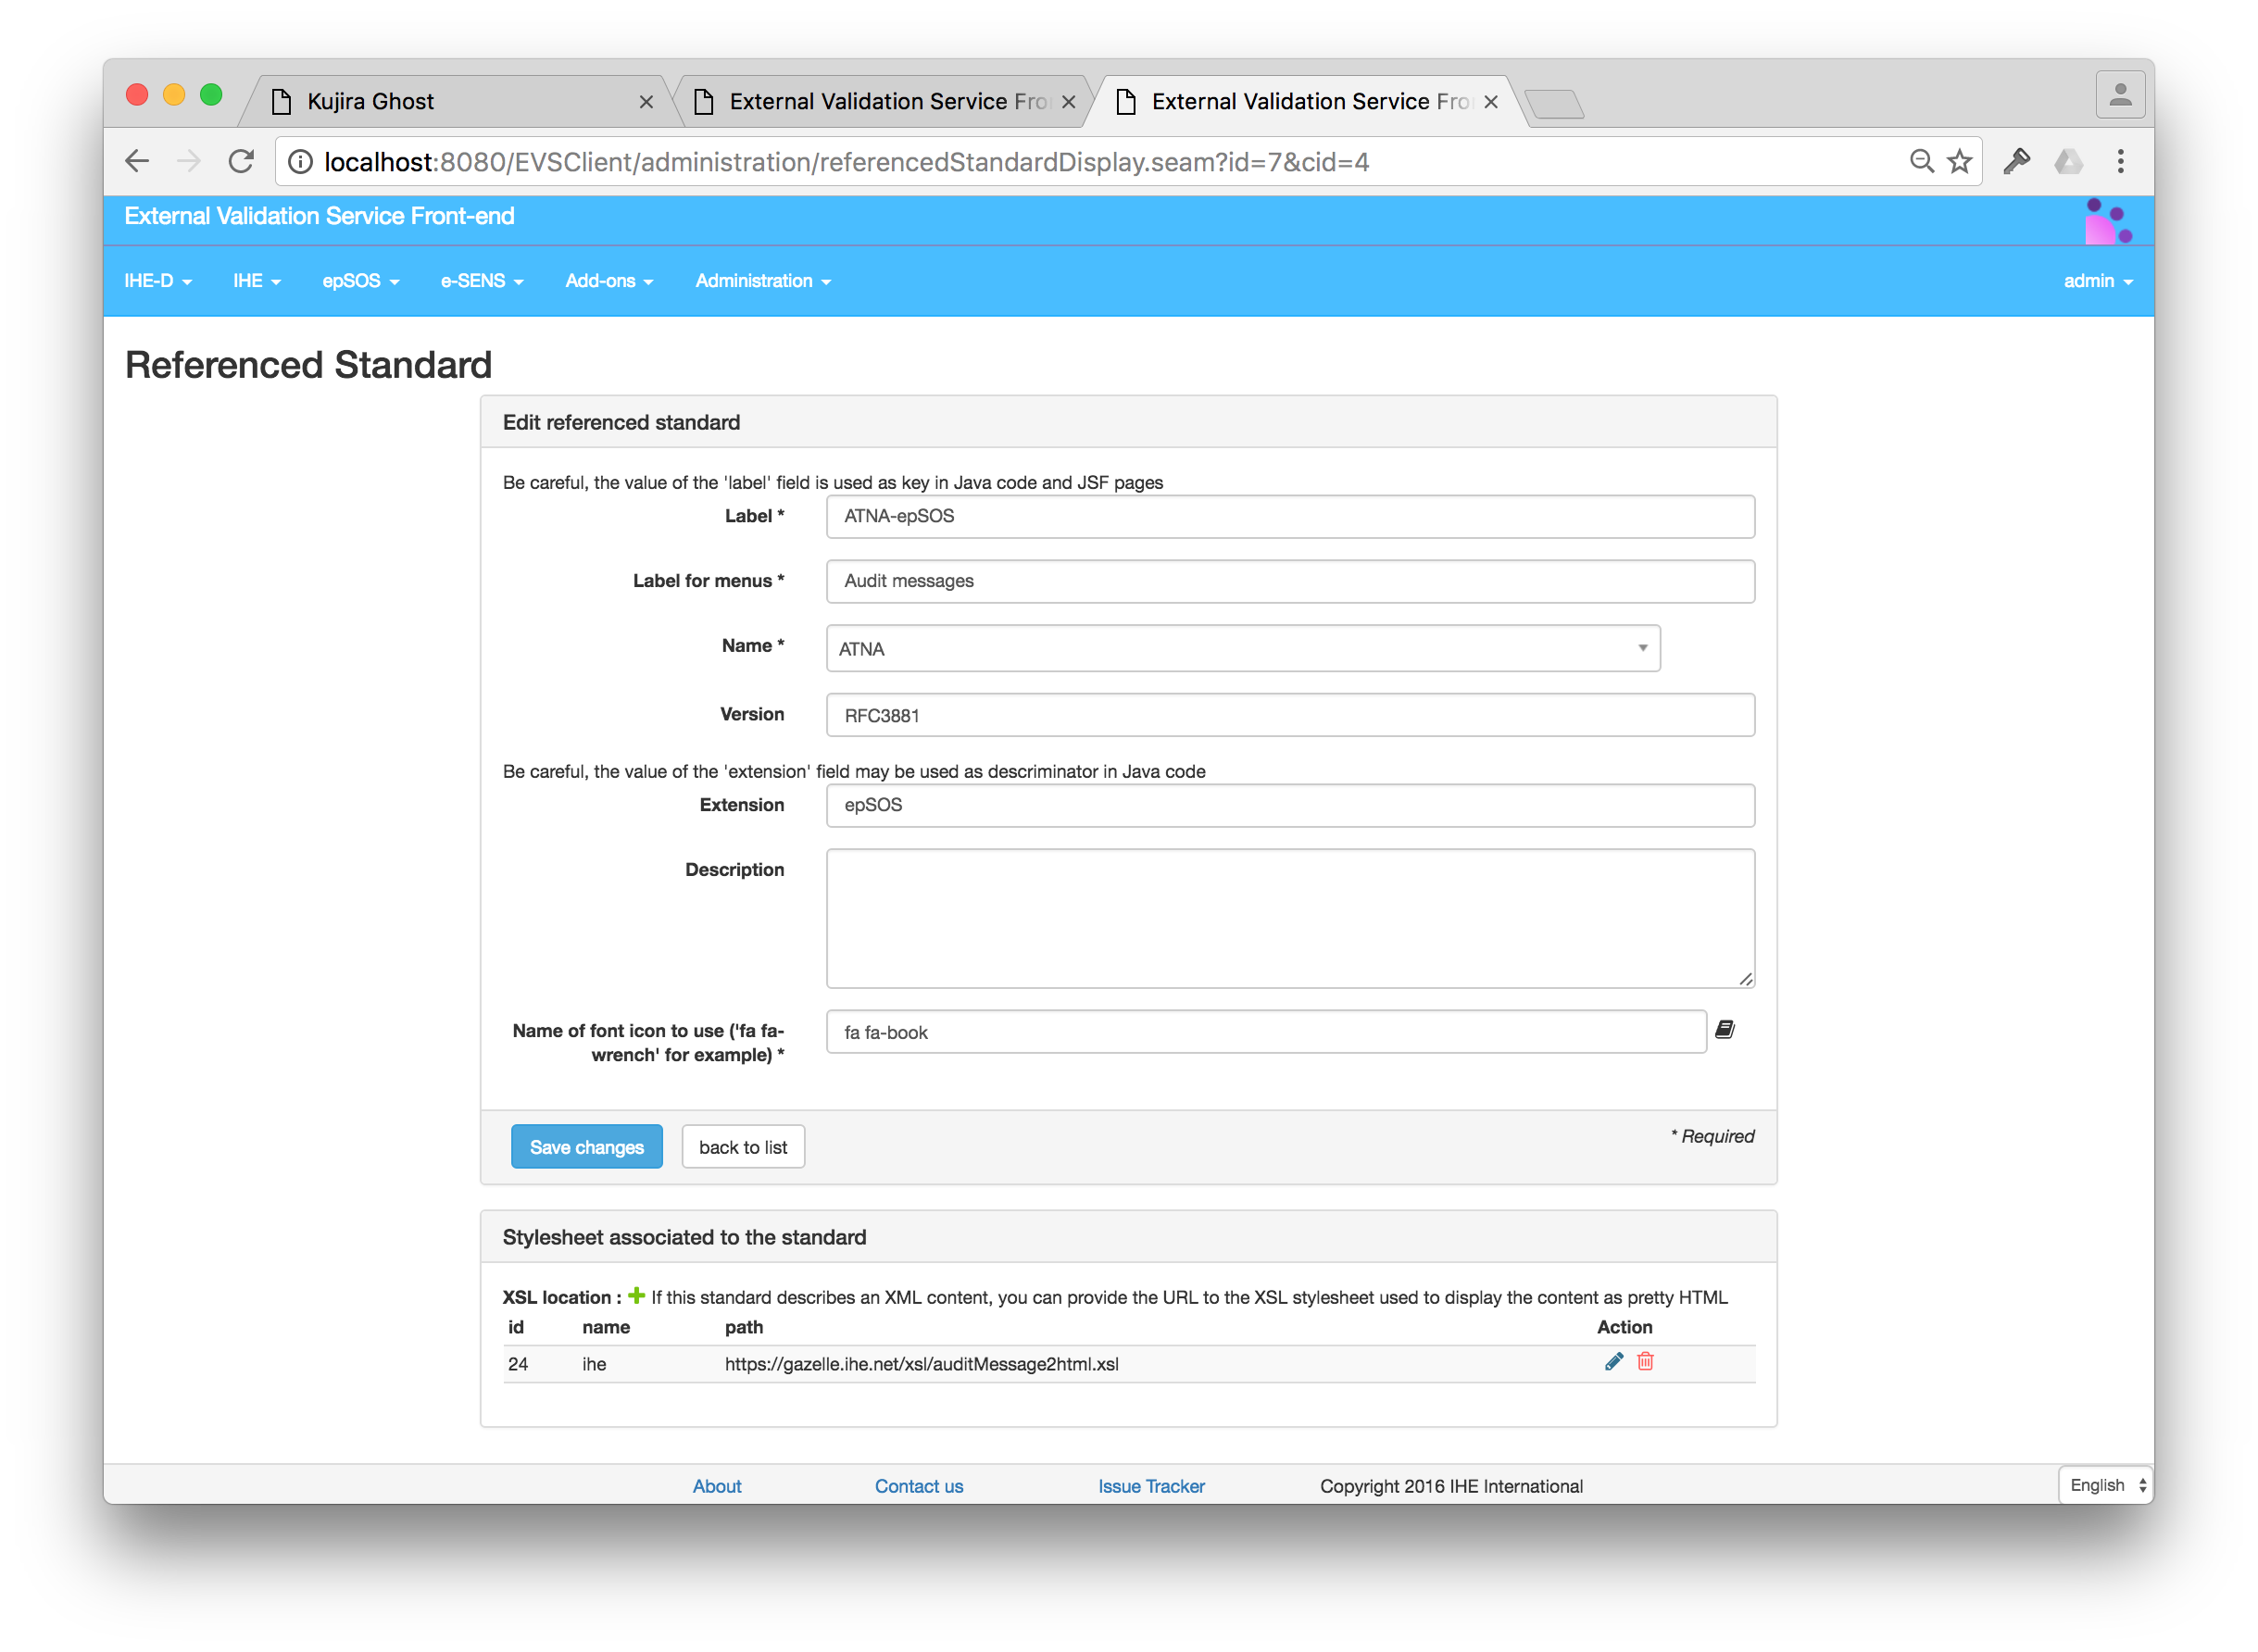The height and width of the screenshot is (1652, 2258).
Task: Open the Issue Tracker link
Action: [x=1151, y=1486]
